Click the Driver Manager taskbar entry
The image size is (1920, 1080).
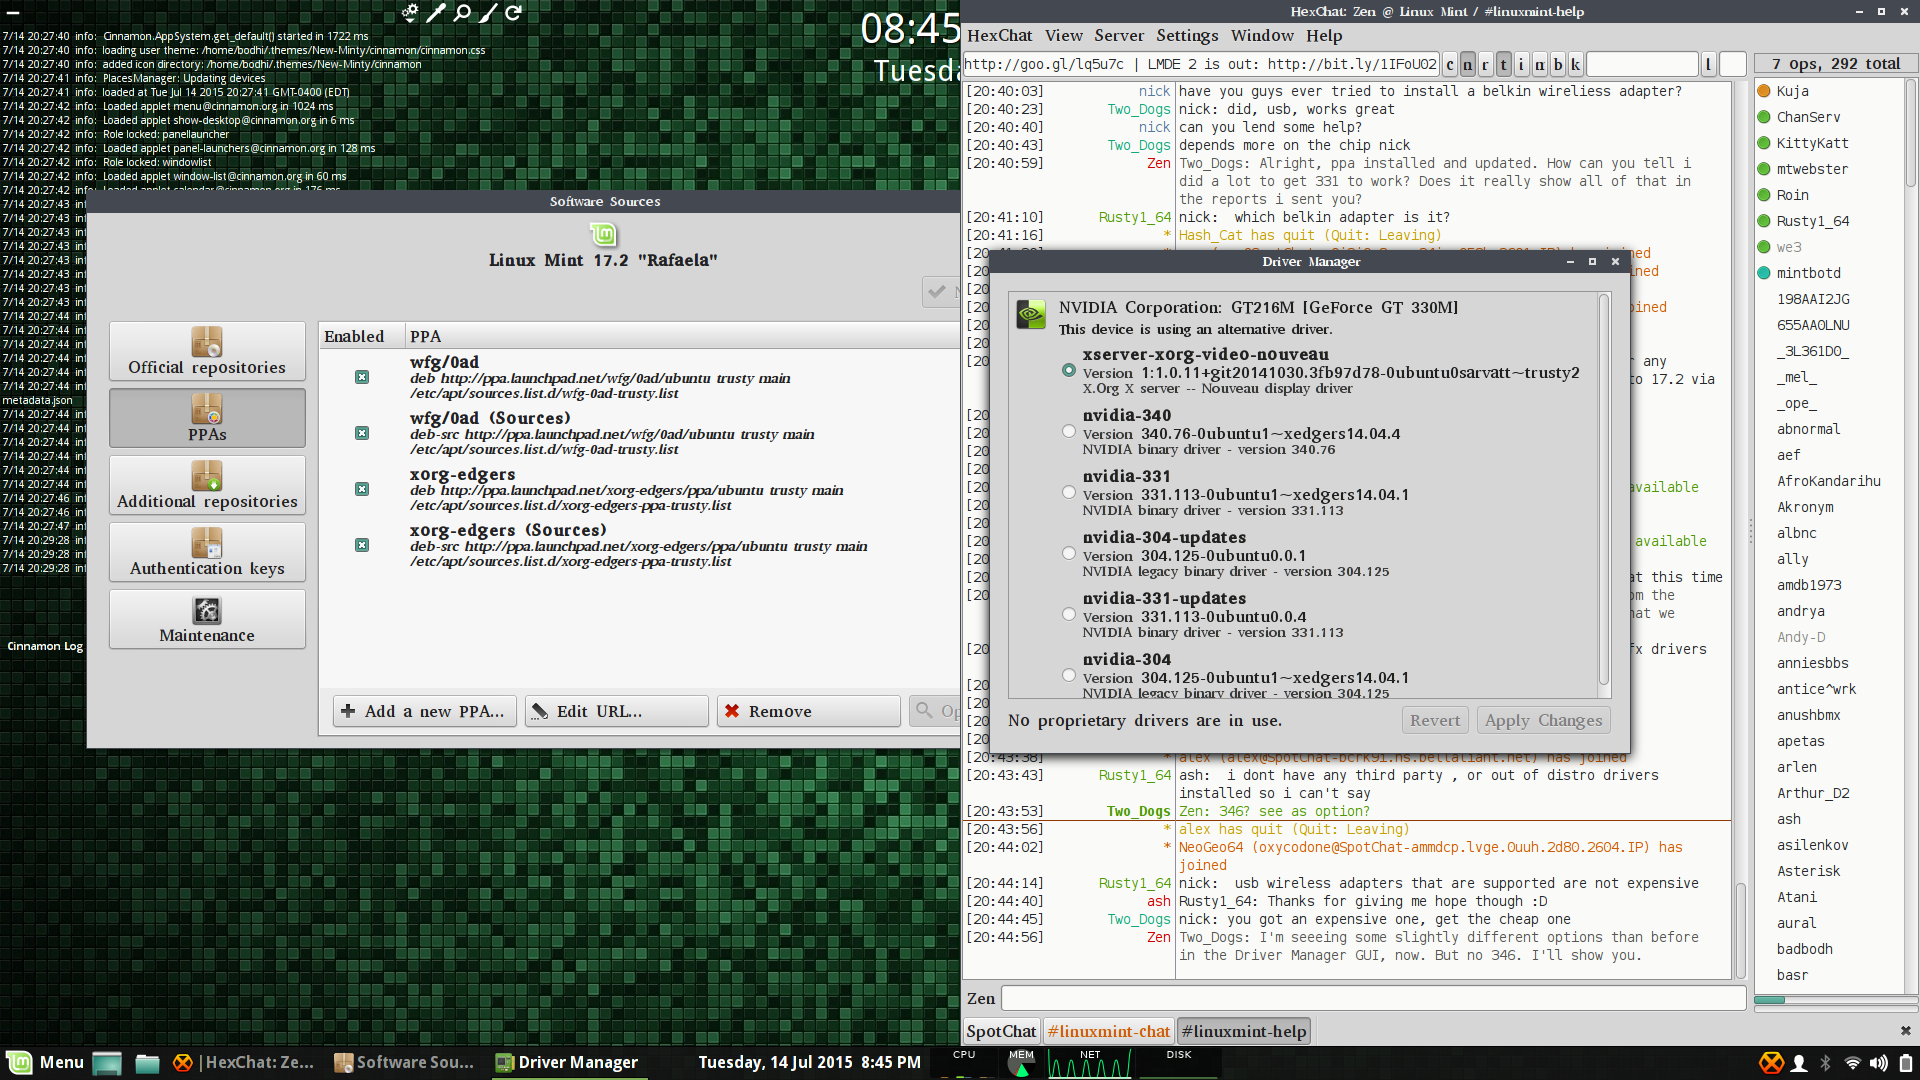point(567,1062)
